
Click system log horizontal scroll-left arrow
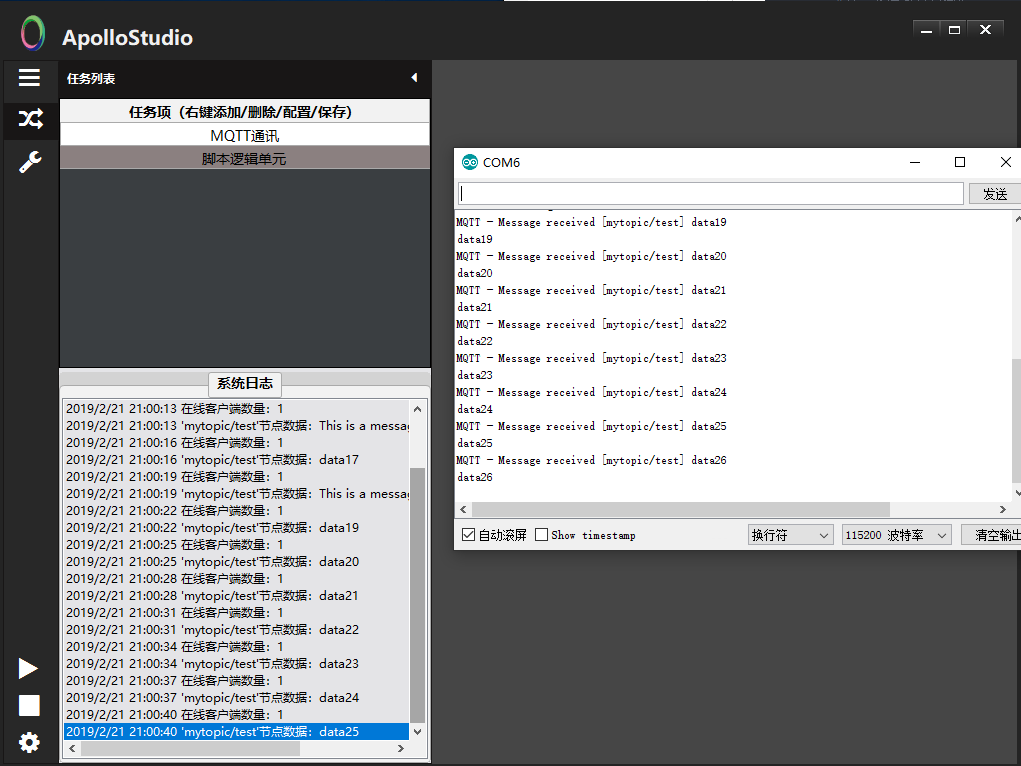(72, 748)
